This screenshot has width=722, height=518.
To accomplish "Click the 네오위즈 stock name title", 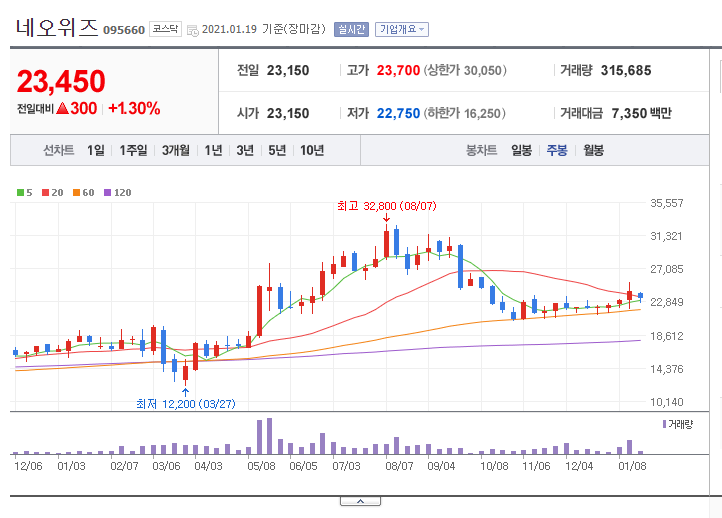I will click(x=57, y=27).
